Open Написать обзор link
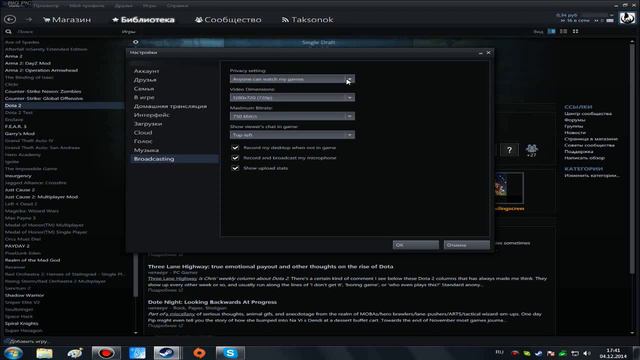The width and height of the screenshot is (640, 360). tap(584, 158)
